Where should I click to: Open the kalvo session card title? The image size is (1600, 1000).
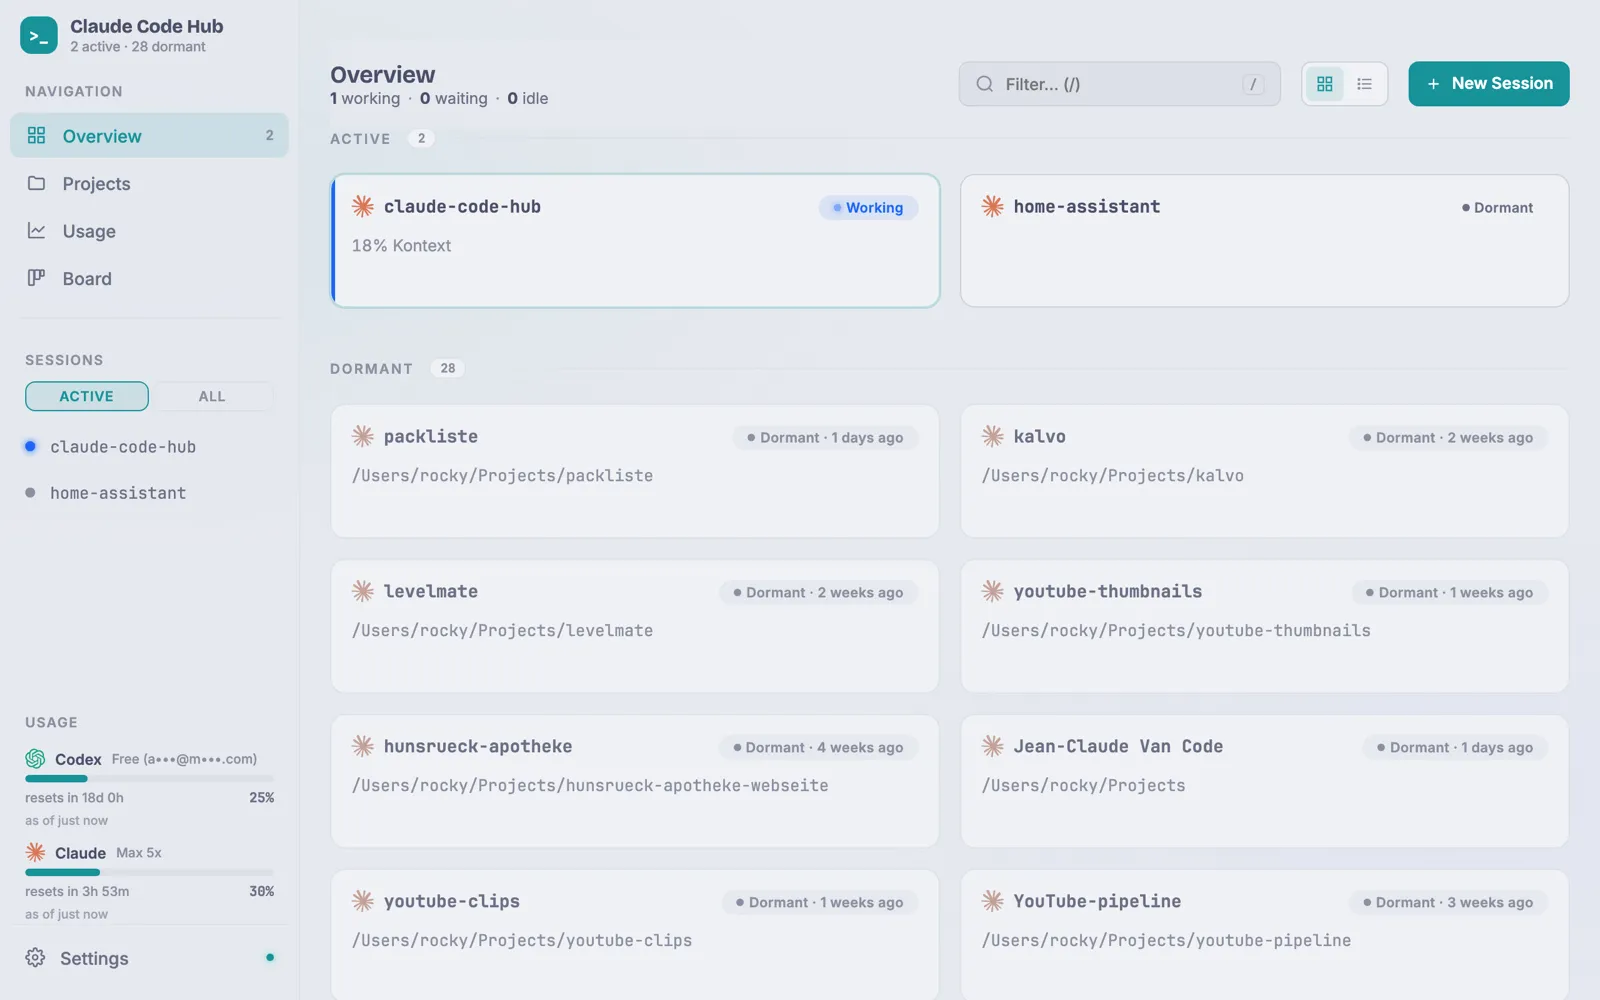(x=1039, y=436)
